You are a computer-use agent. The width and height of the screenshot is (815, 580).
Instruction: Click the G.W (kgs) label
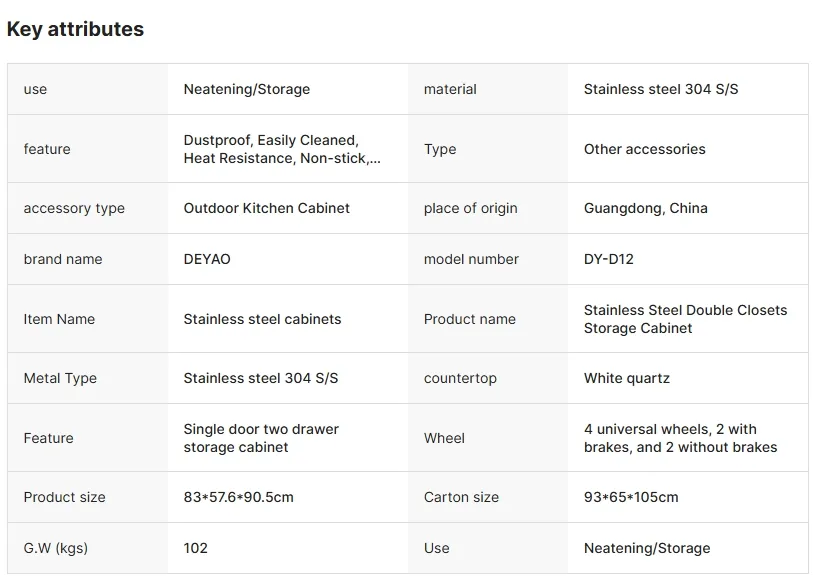click(56, 548)
